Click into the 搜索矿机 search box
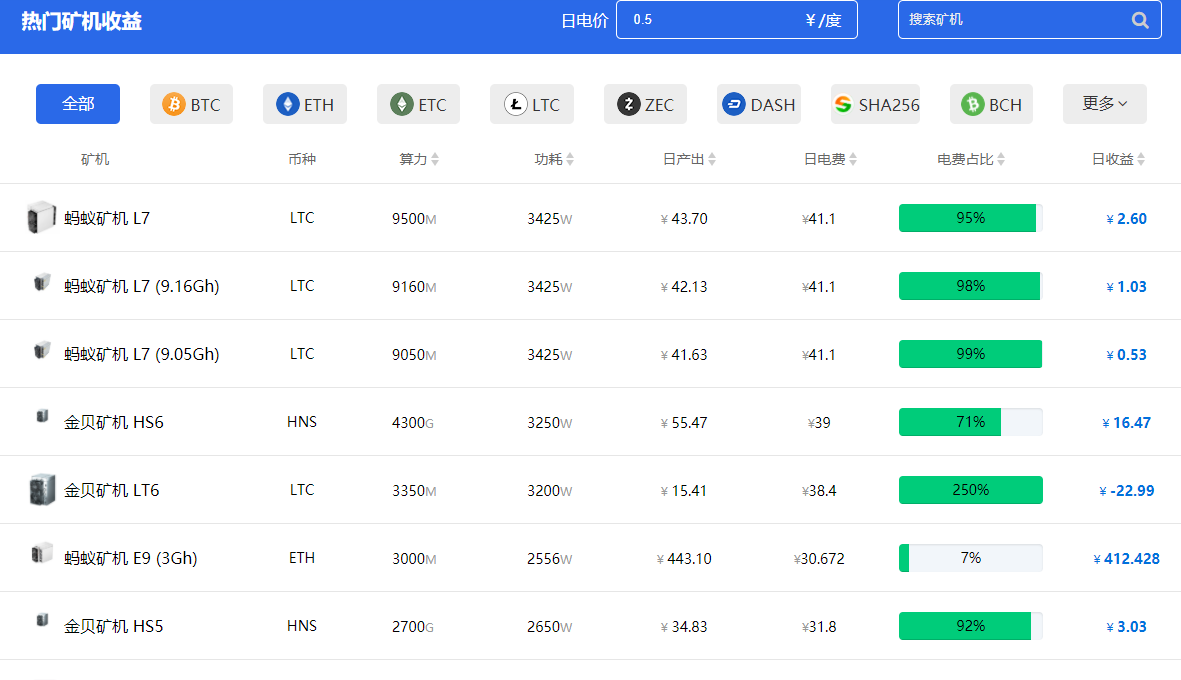The height and width of the screenshot is (680, 1181). 1010,20
